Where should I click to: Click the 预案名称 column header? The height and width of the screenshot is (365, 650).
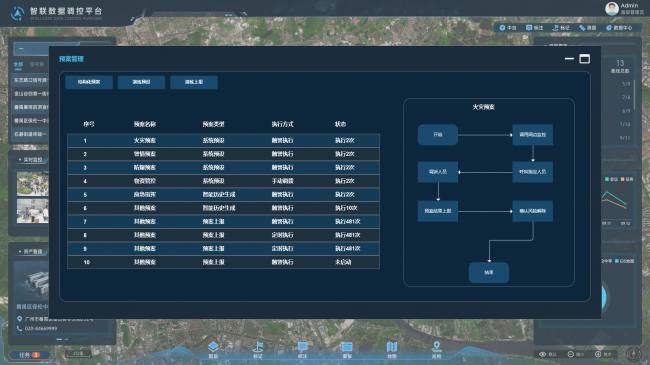[145, 124]
